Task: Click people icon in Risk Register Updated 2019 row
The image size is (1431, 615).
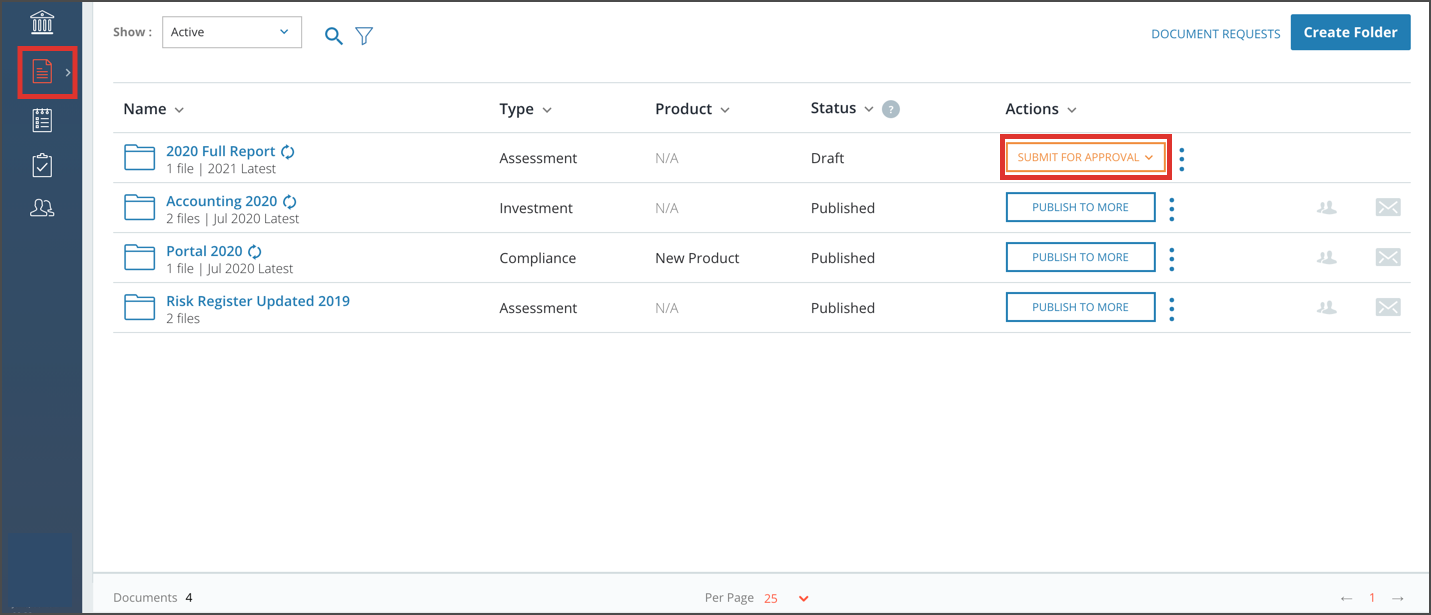Action: [1327, 307]
